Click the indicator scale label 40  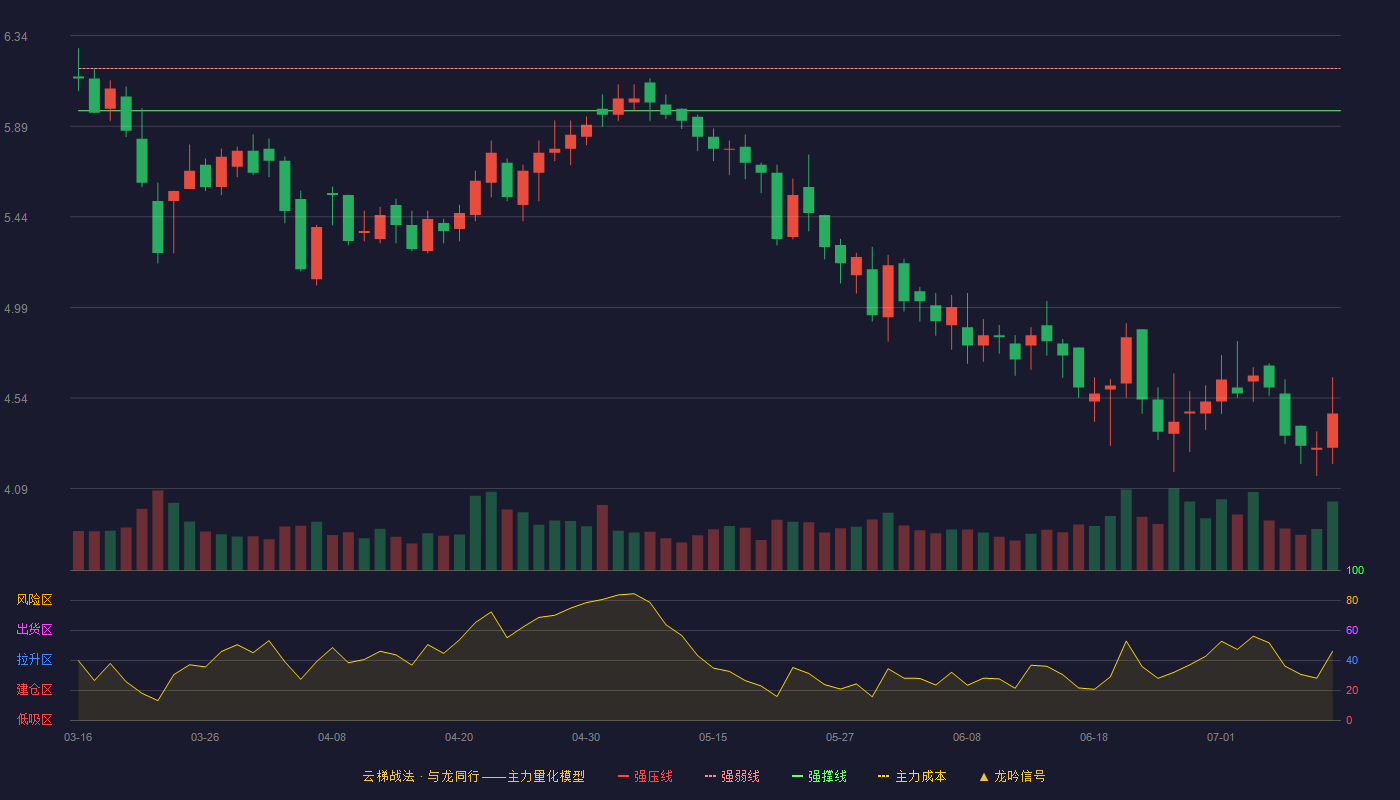coord(1352,660)
